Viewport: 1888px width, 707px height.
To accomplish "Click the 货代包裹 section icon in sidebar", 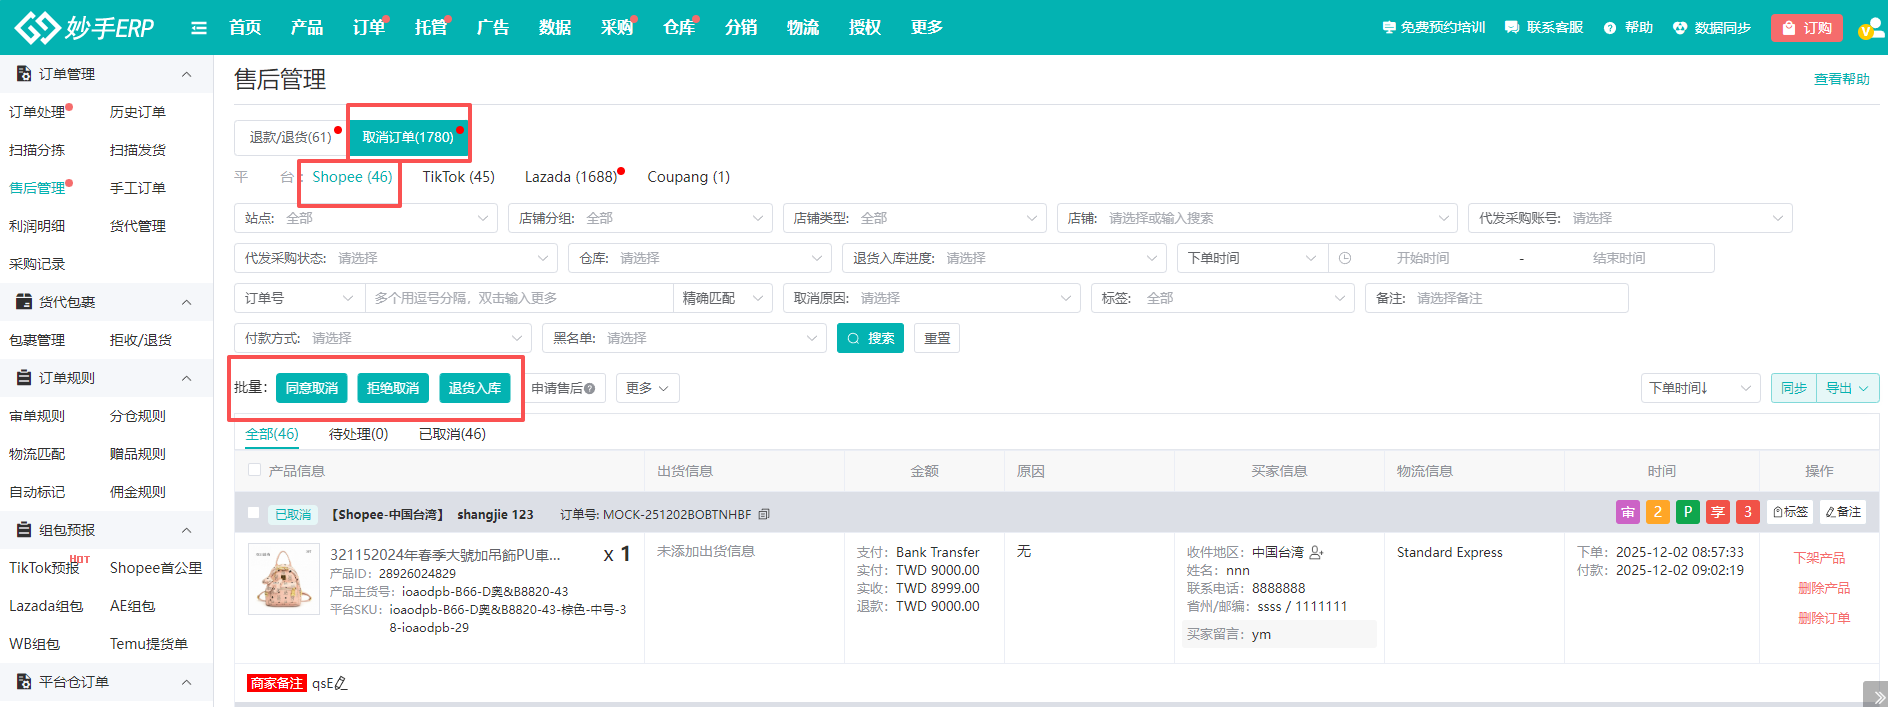I will point(24,302).
